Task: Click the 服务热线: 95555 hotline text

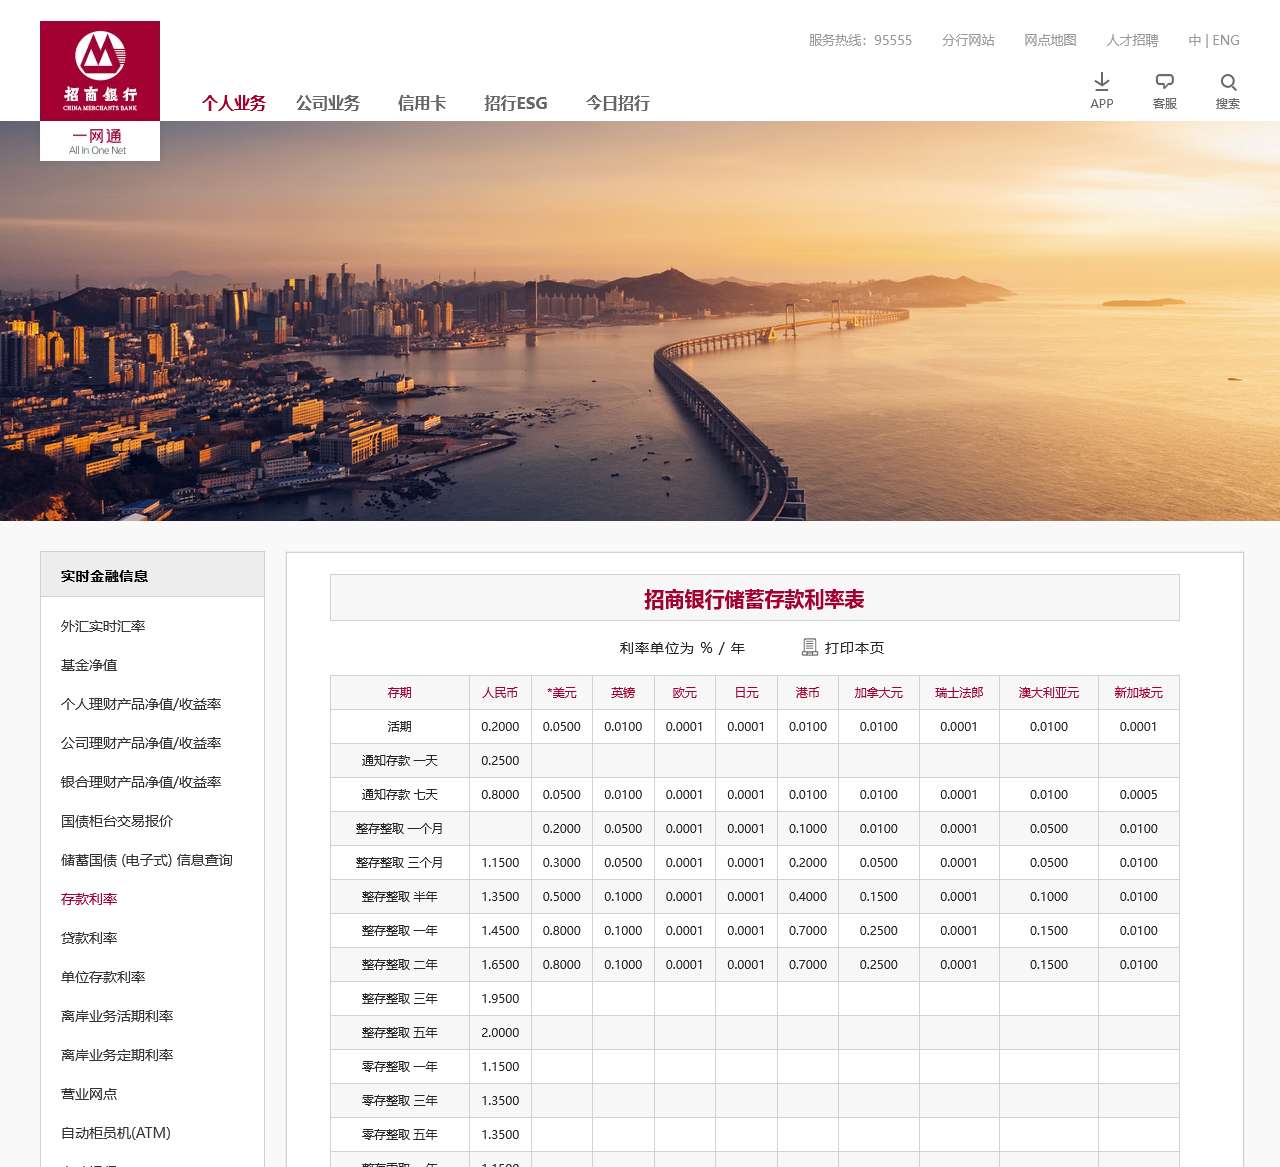Action: click(x=860, y=40)
